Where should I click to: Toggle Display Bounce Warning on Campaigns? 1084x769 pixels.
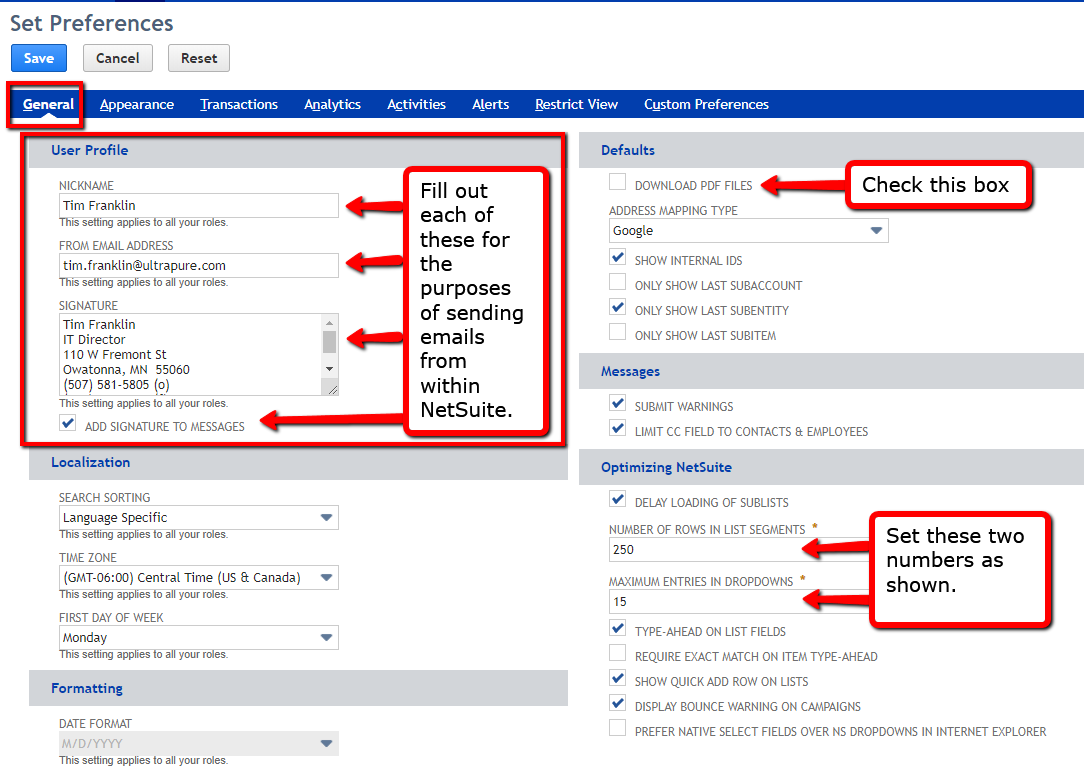(617, 703)
